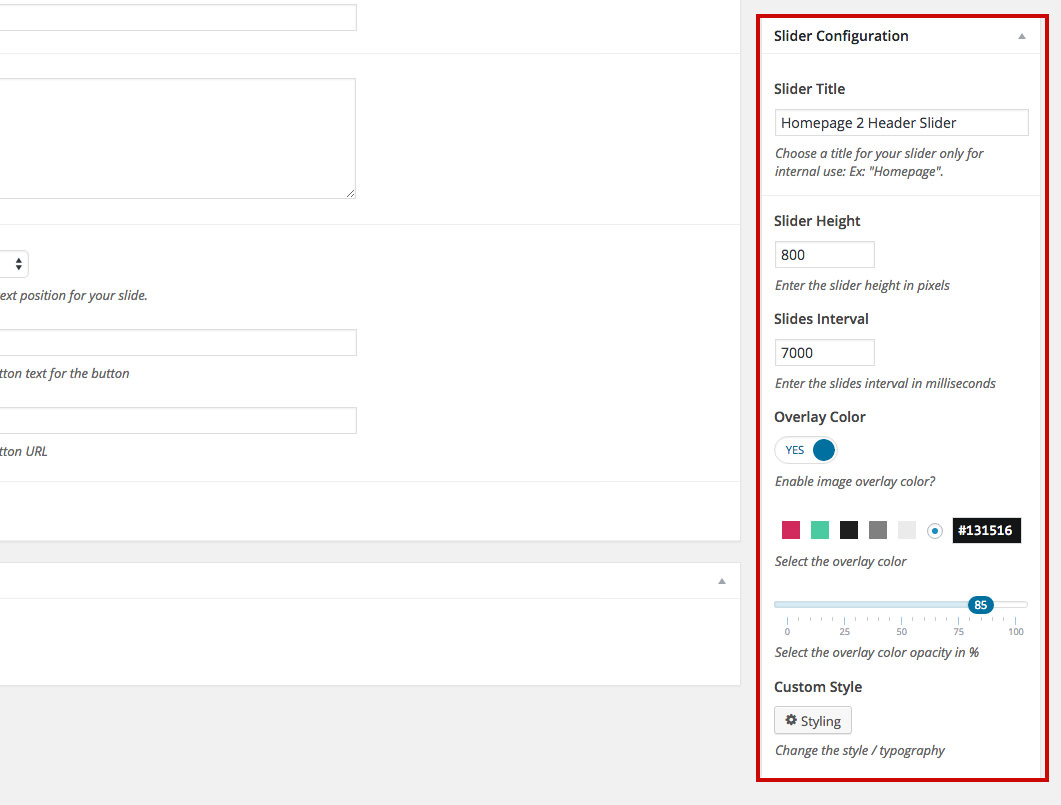The width and height of the screenshot is (1061, 805).
Task: Select the 'Slider Configuration' panel title
Action: [841, 36]
